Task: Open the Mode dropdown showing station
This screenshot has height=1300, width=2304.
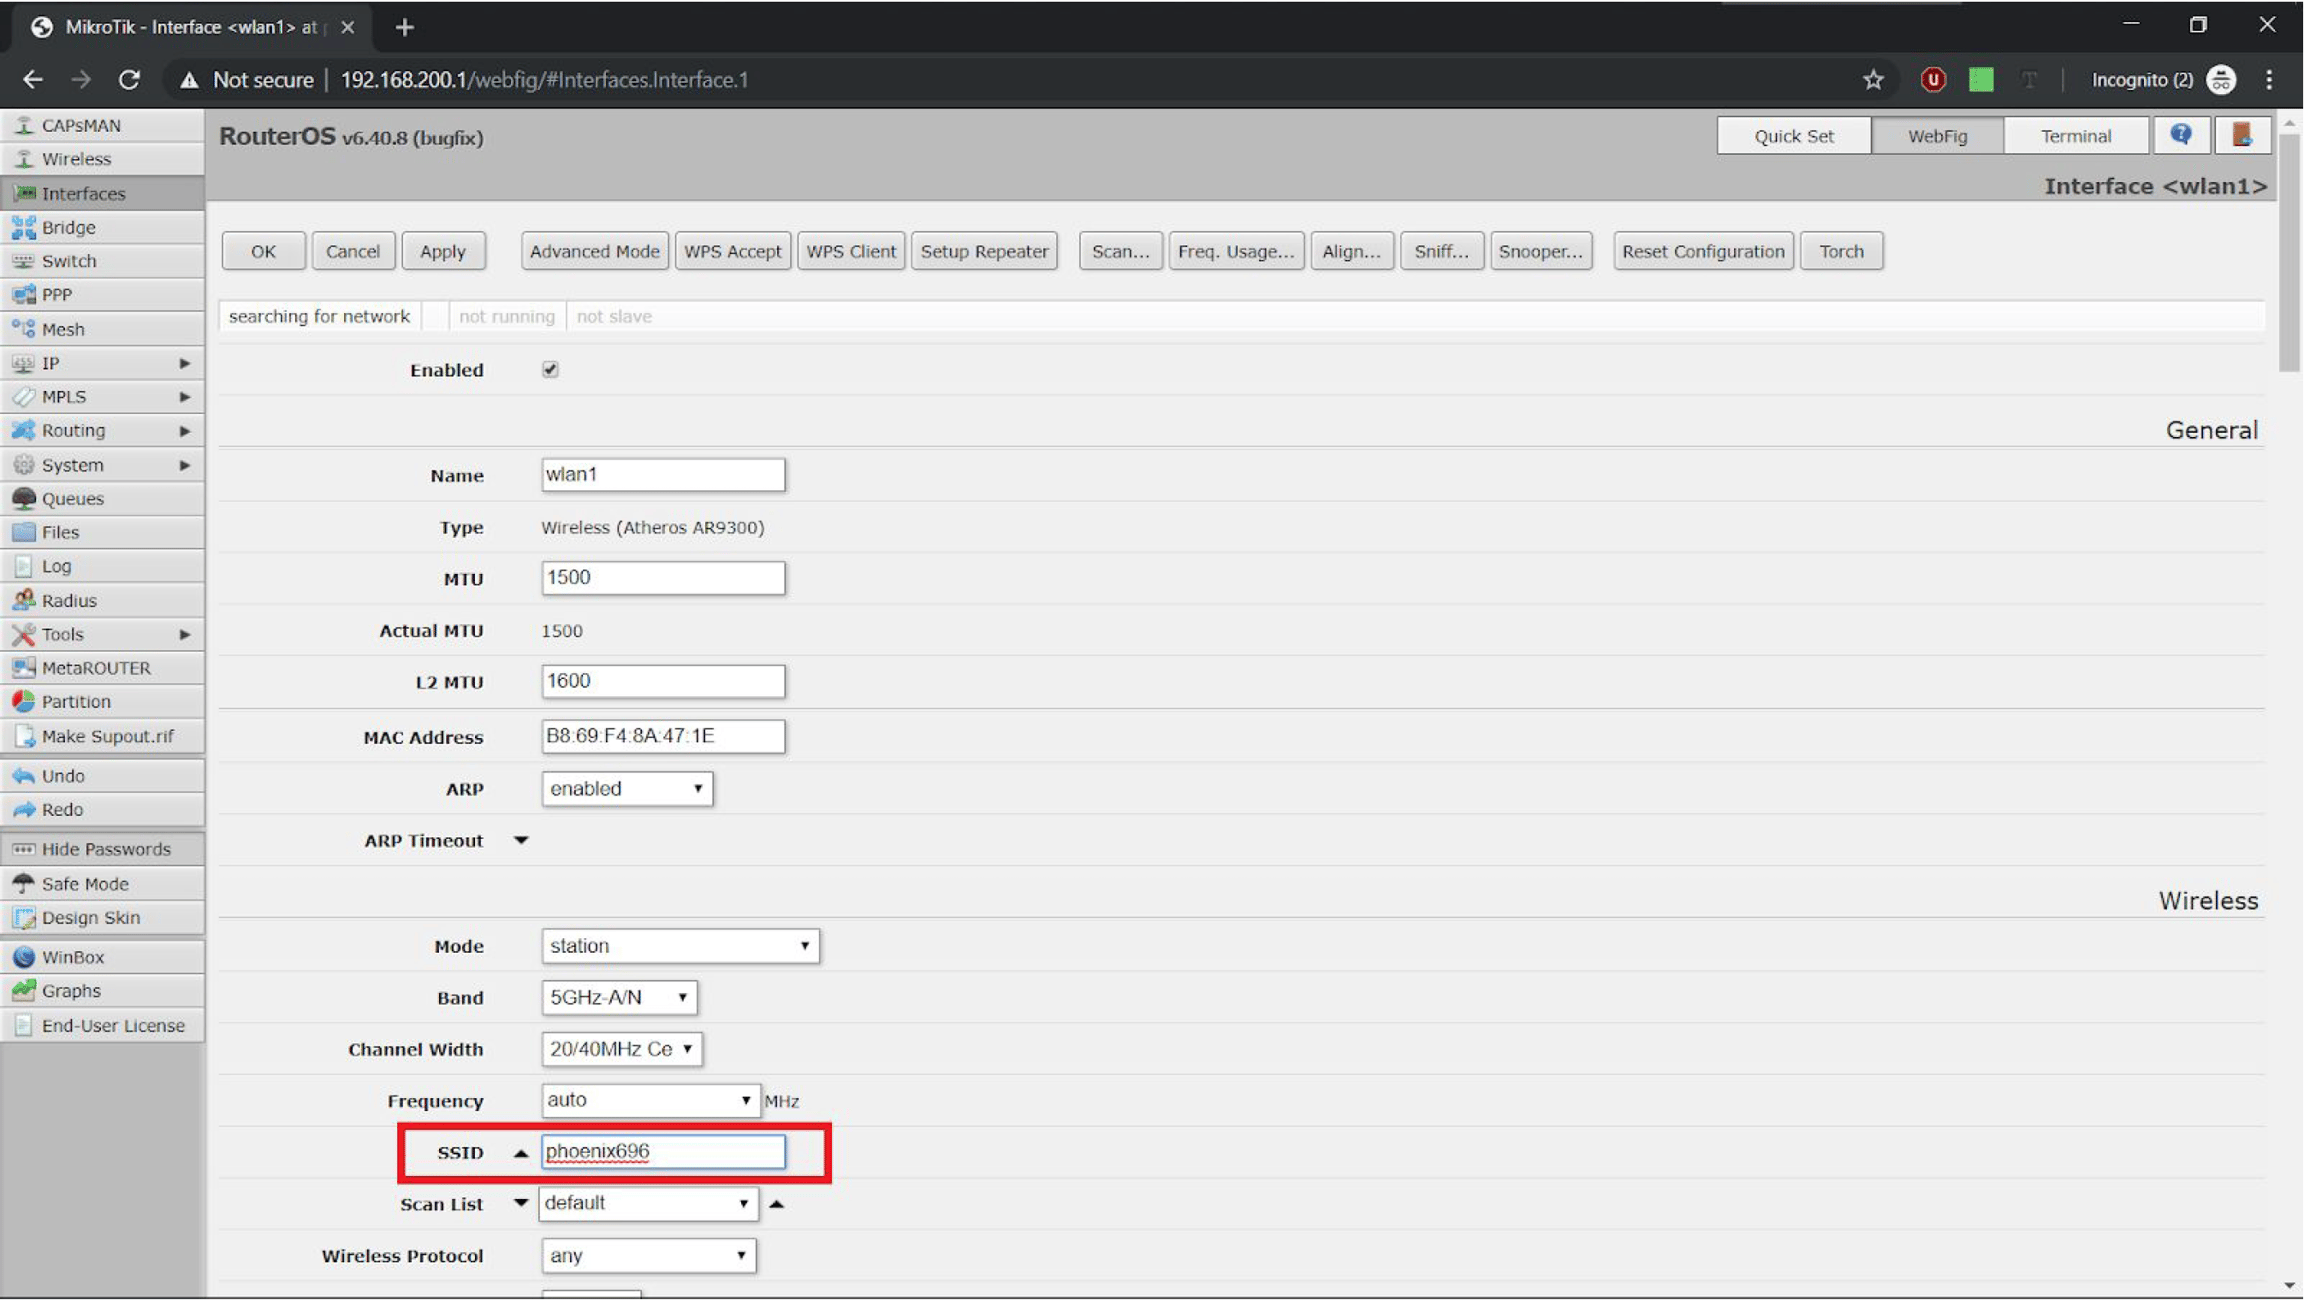Action: [680, 946]
